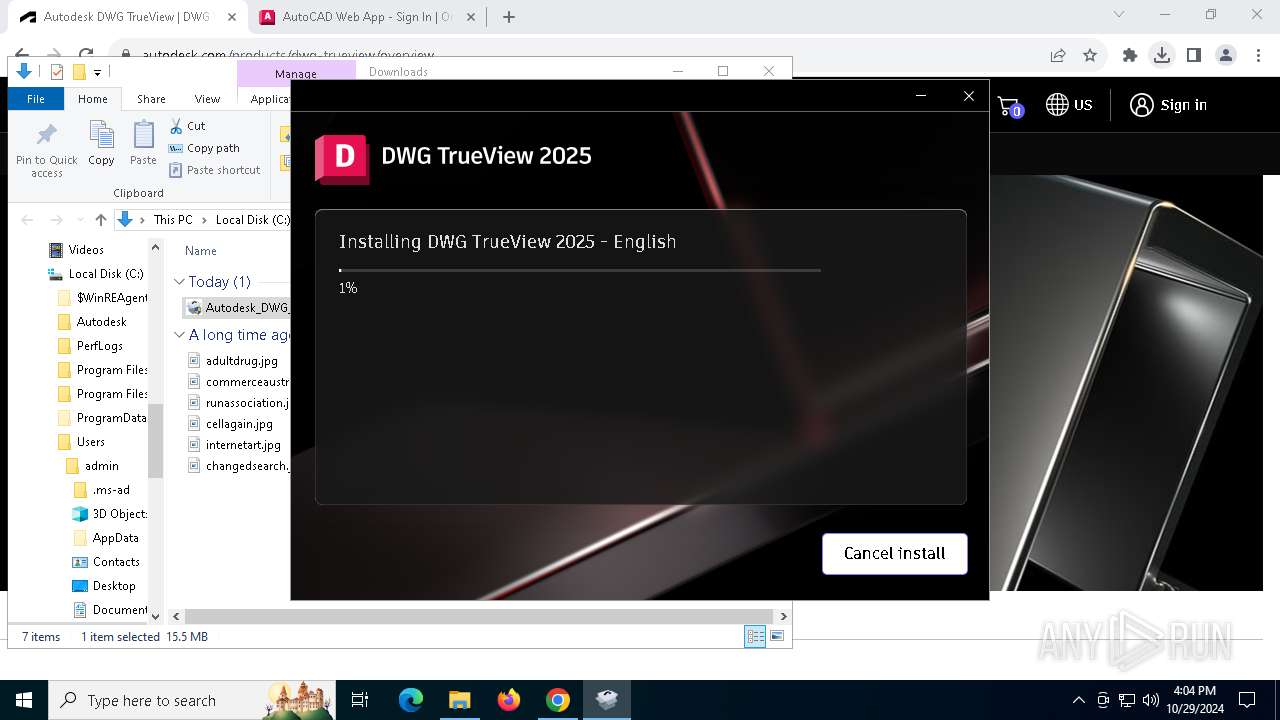Image resolution: width=1280 pixels, height=720 pixels.
Task: Switch to View ribbon tab
Action: [x=207, y=99]
